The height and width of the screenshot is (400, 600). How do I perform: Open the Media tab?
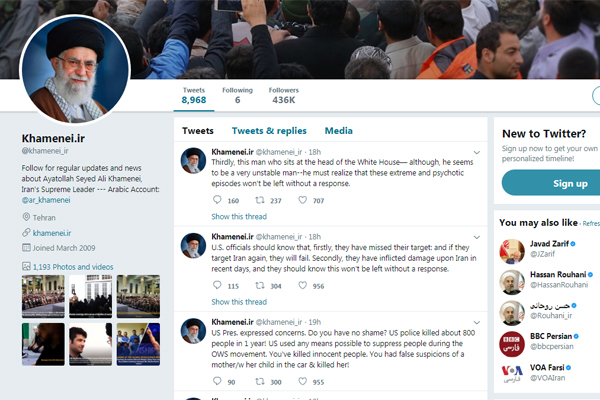pos(339,131)
